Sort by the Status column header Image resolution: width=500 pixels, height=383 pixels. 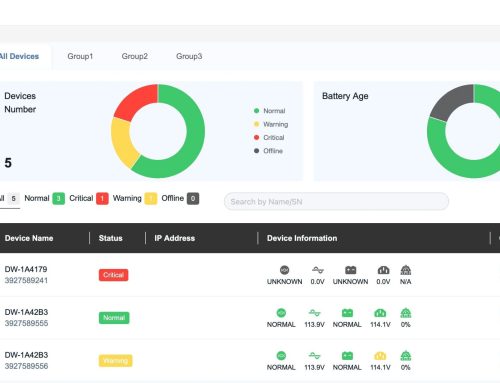[111, 238]
